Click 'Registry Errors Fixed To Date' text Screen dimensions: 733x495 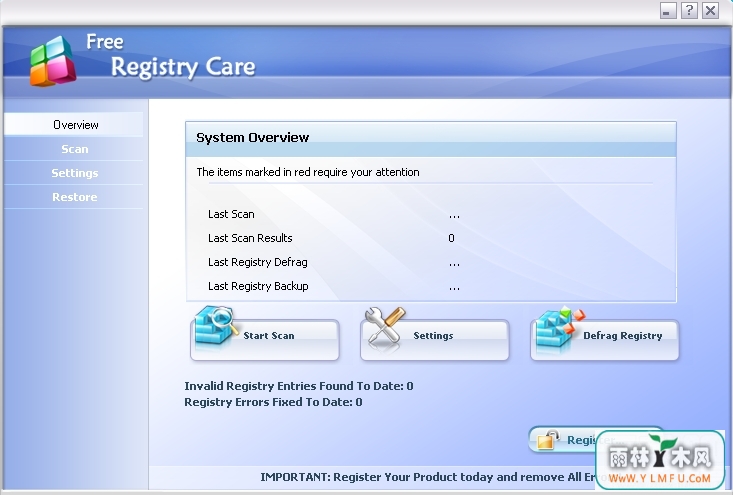273,402
